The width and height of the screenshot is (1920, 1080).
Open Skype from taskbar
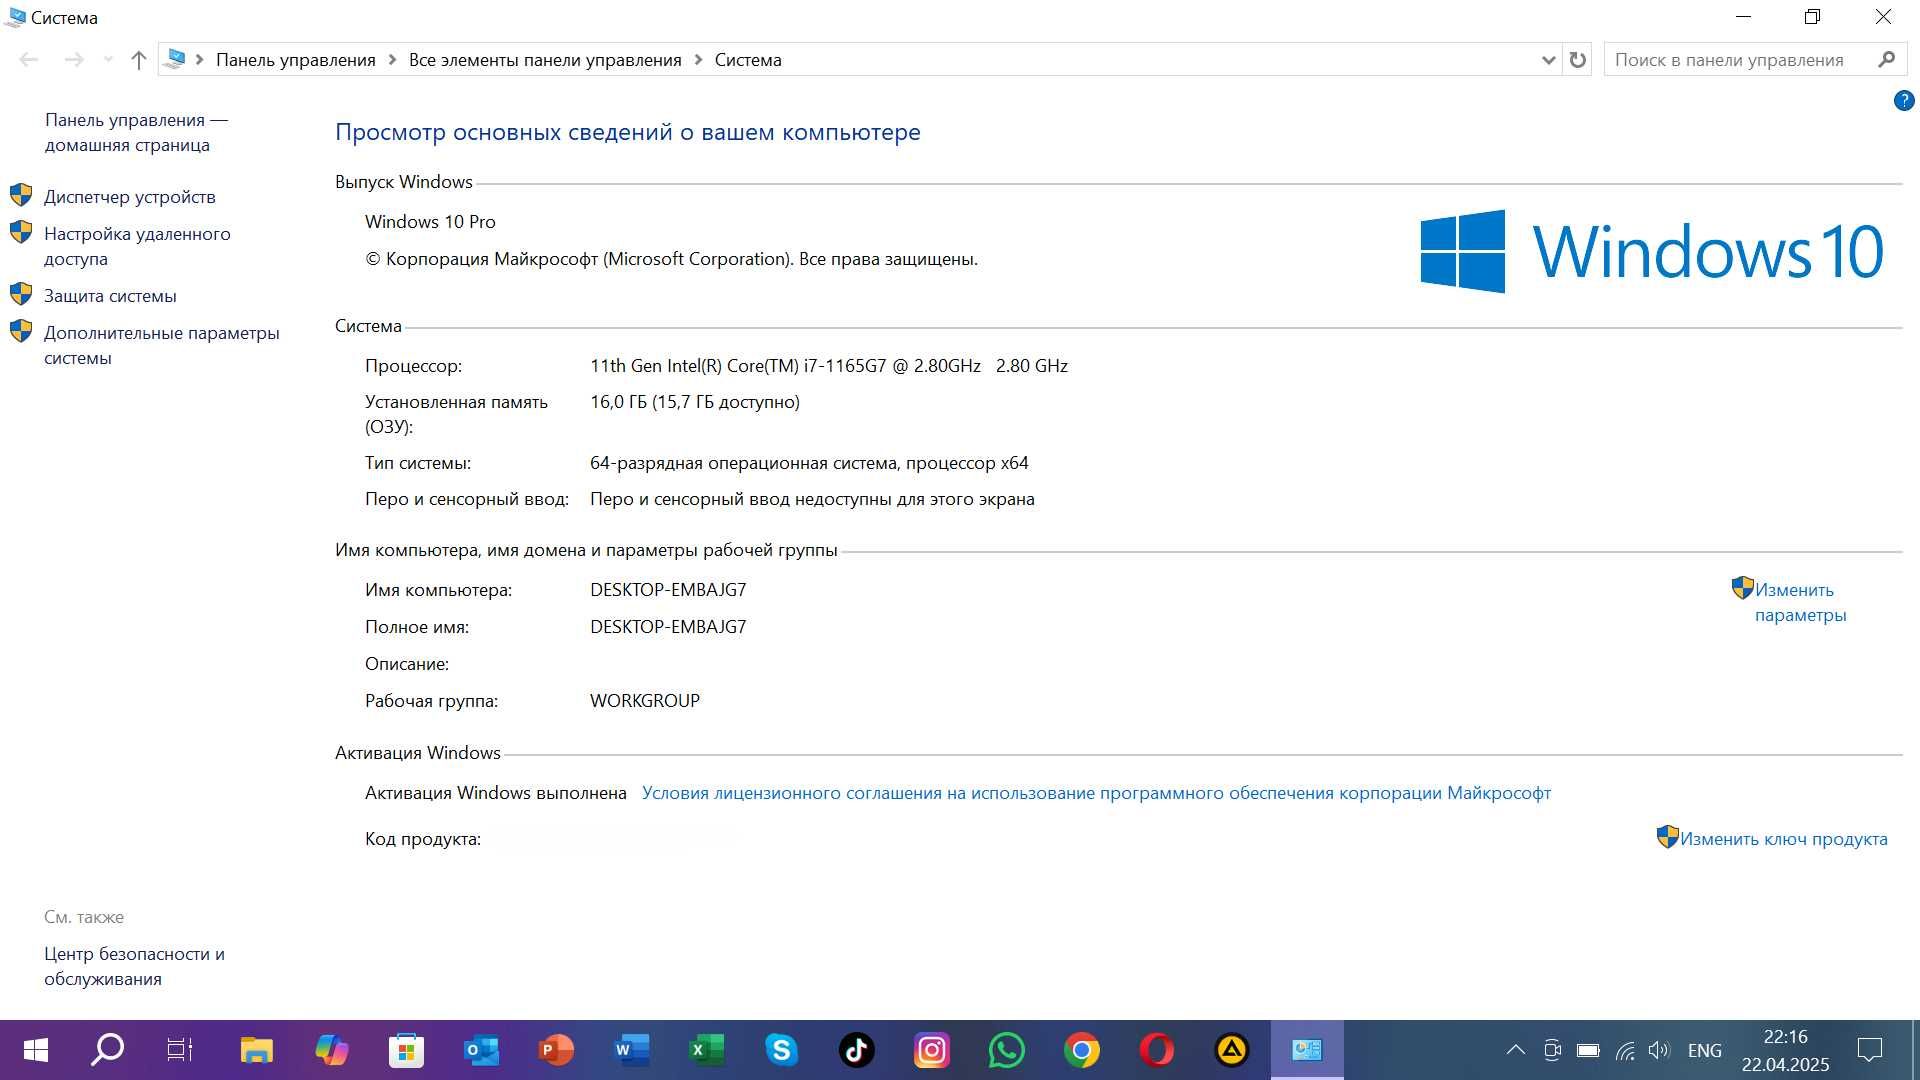click(781, 1050)
